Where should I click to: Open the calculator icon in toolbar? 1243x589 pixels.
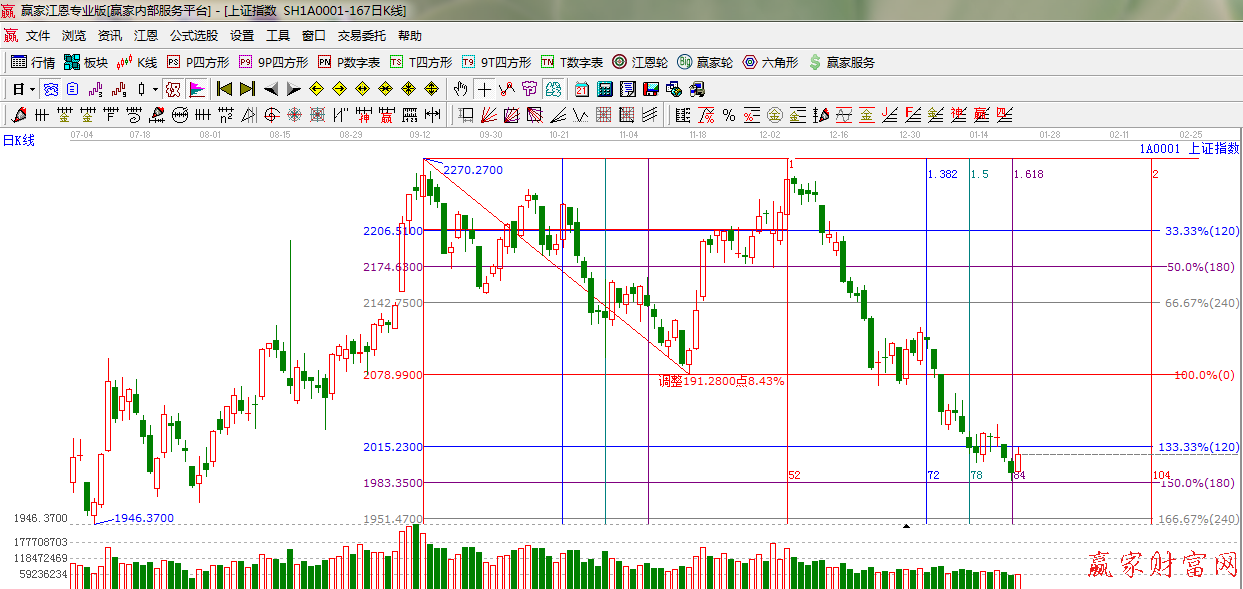tap(605, 89)
